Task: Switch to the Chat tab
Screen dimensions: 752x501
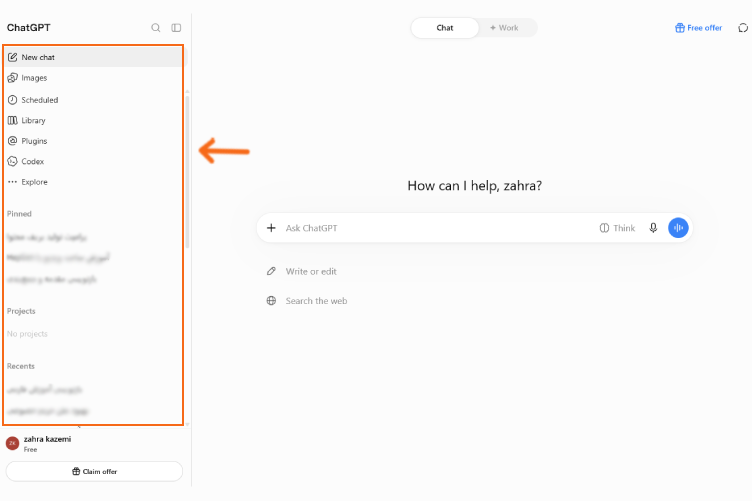Action: [445, 28]
